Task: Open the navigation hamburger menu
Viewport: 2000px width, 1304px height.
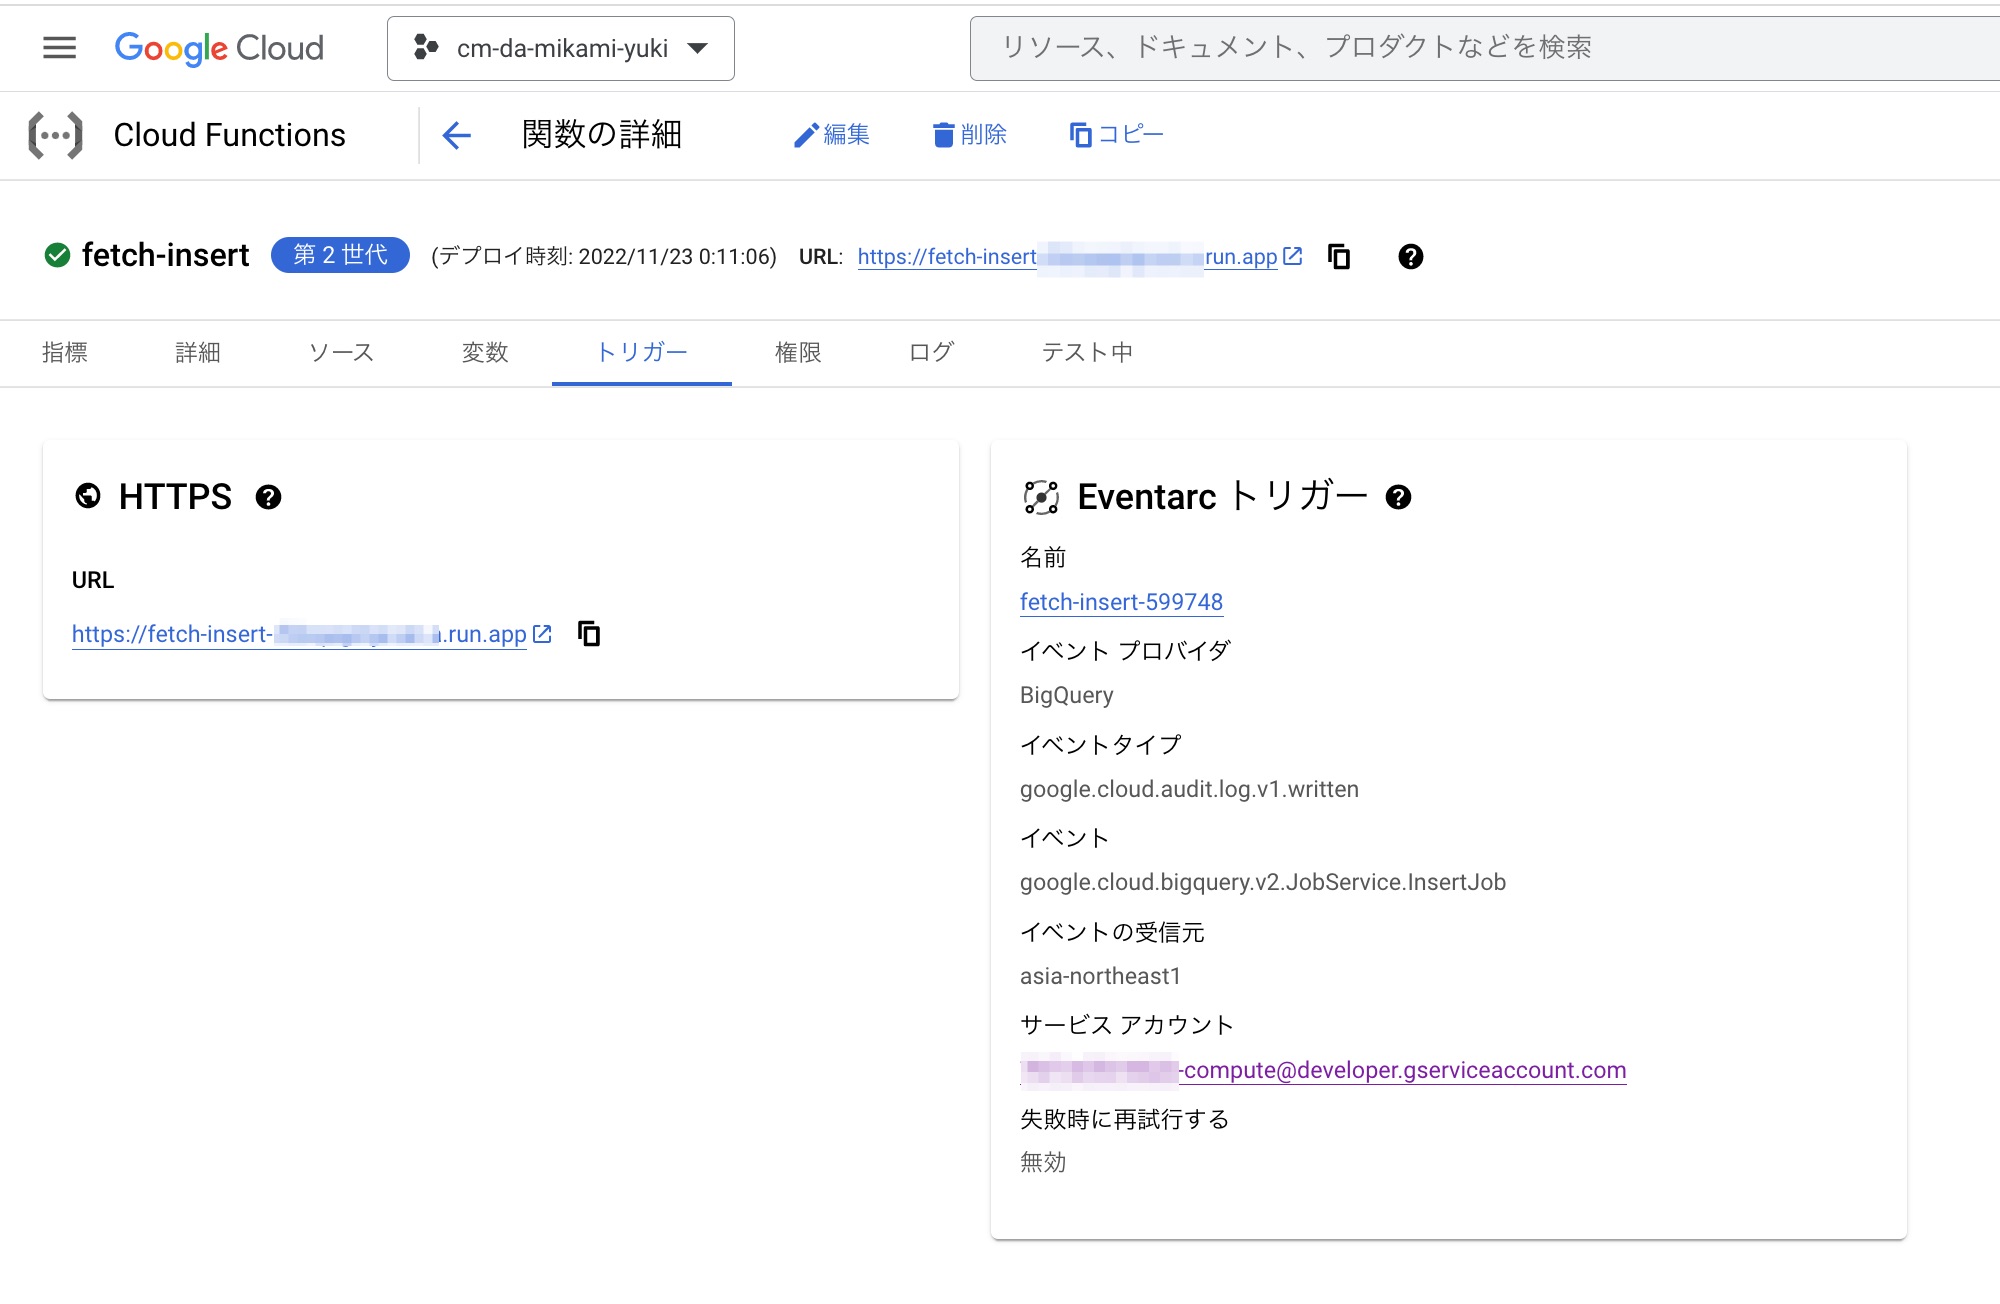Action: (59, 48)
